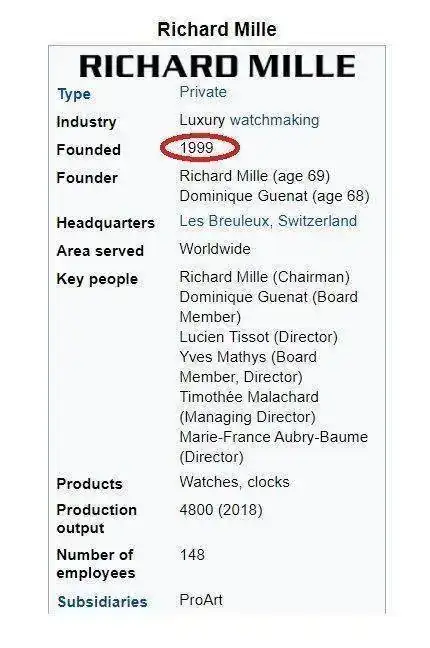
Task: Open the Les Breuleux link
Action: pos(224,221)
